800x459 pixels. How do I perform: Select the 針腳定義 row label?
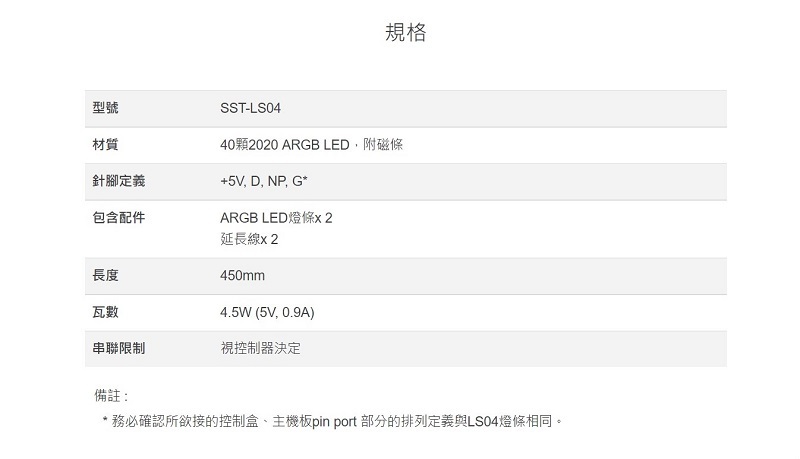point(118,182)
